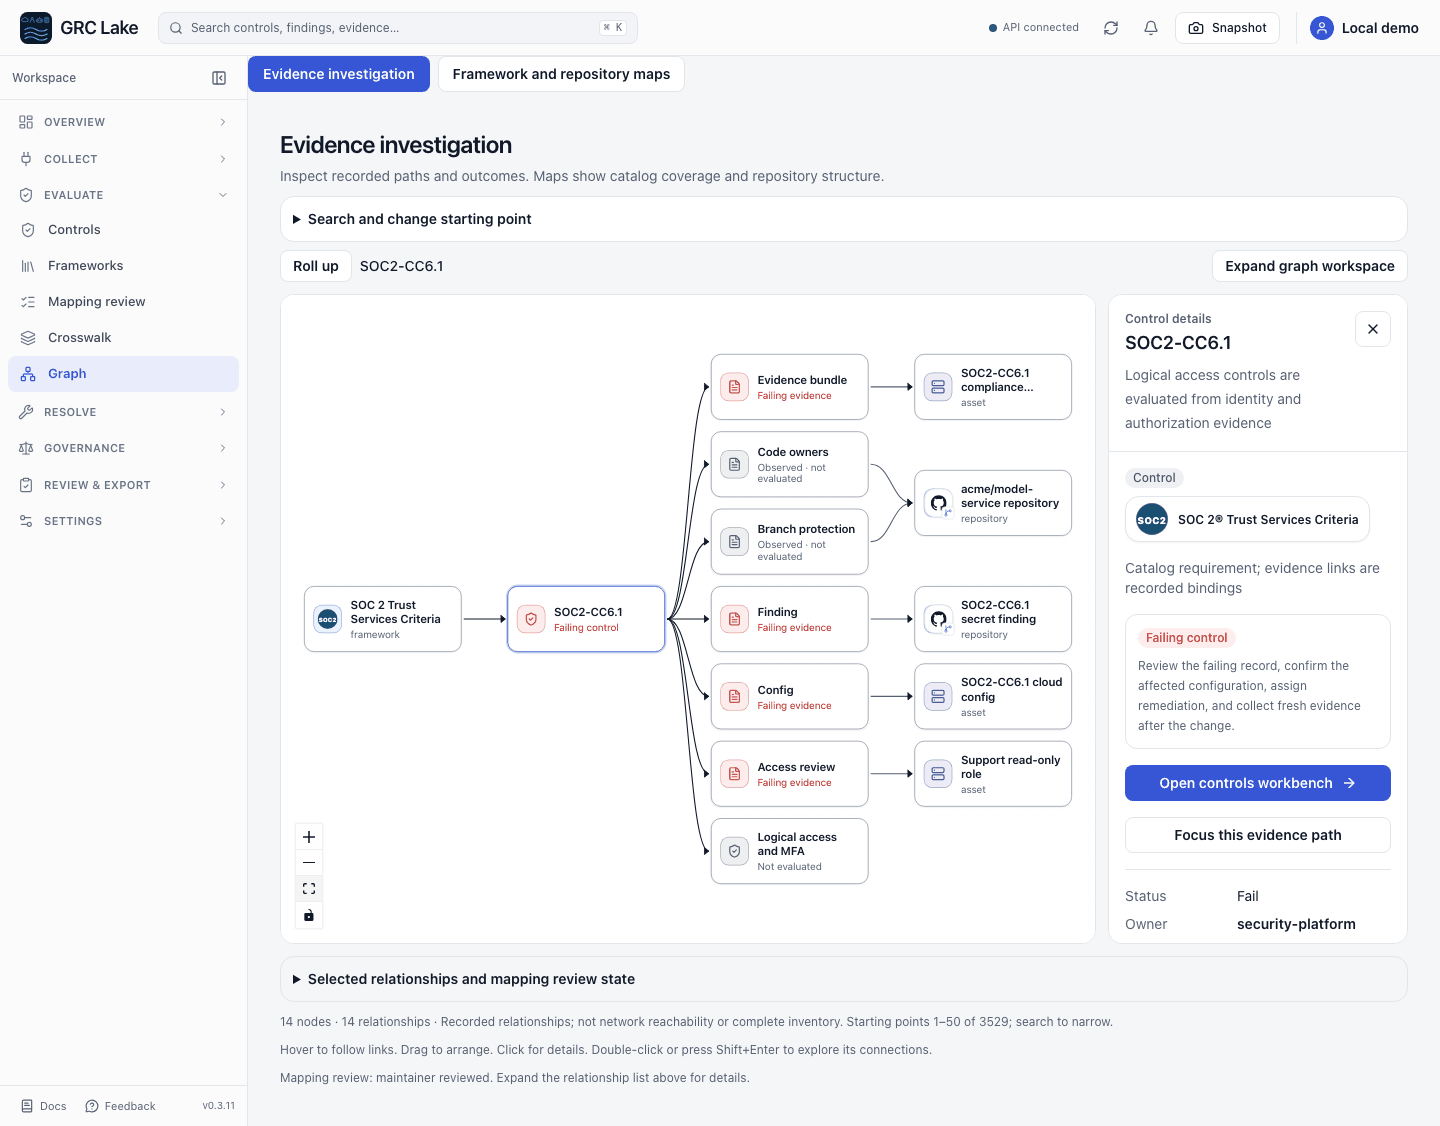Screen dimensions: 1440x1126
Task: Select the Evidence bundle node
Action: click(x=790, y=387)
